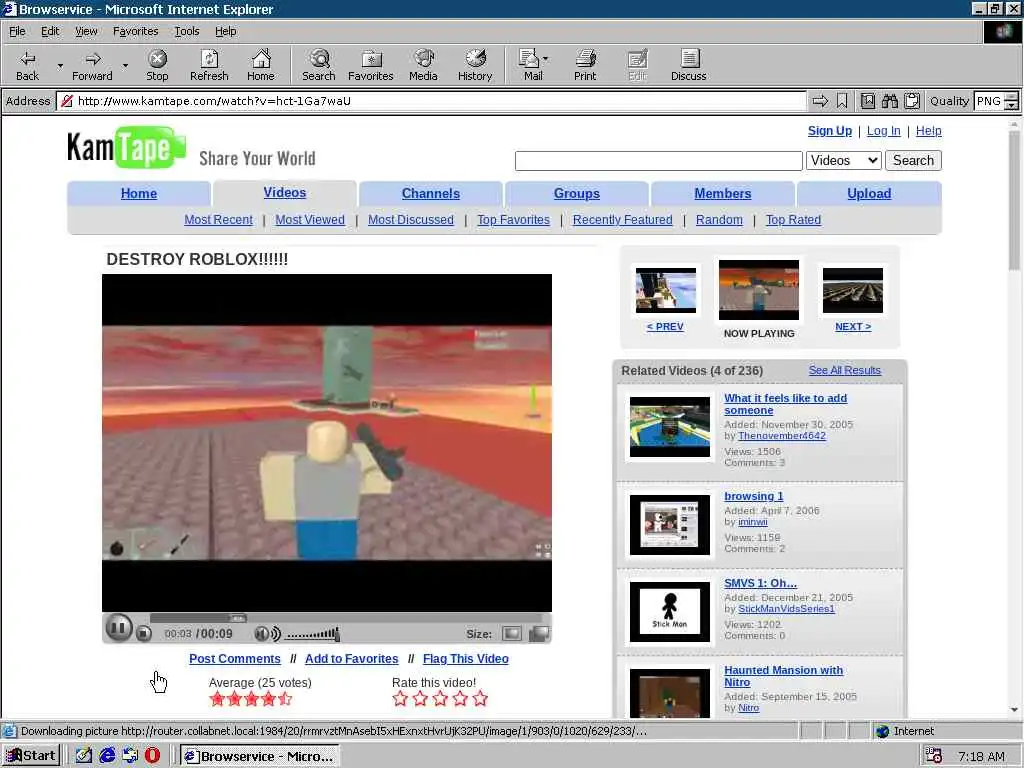This screenshot has height=768, width=1024.
Task: Click the clipboard icon near Quality label
Action: click(912, 101)
